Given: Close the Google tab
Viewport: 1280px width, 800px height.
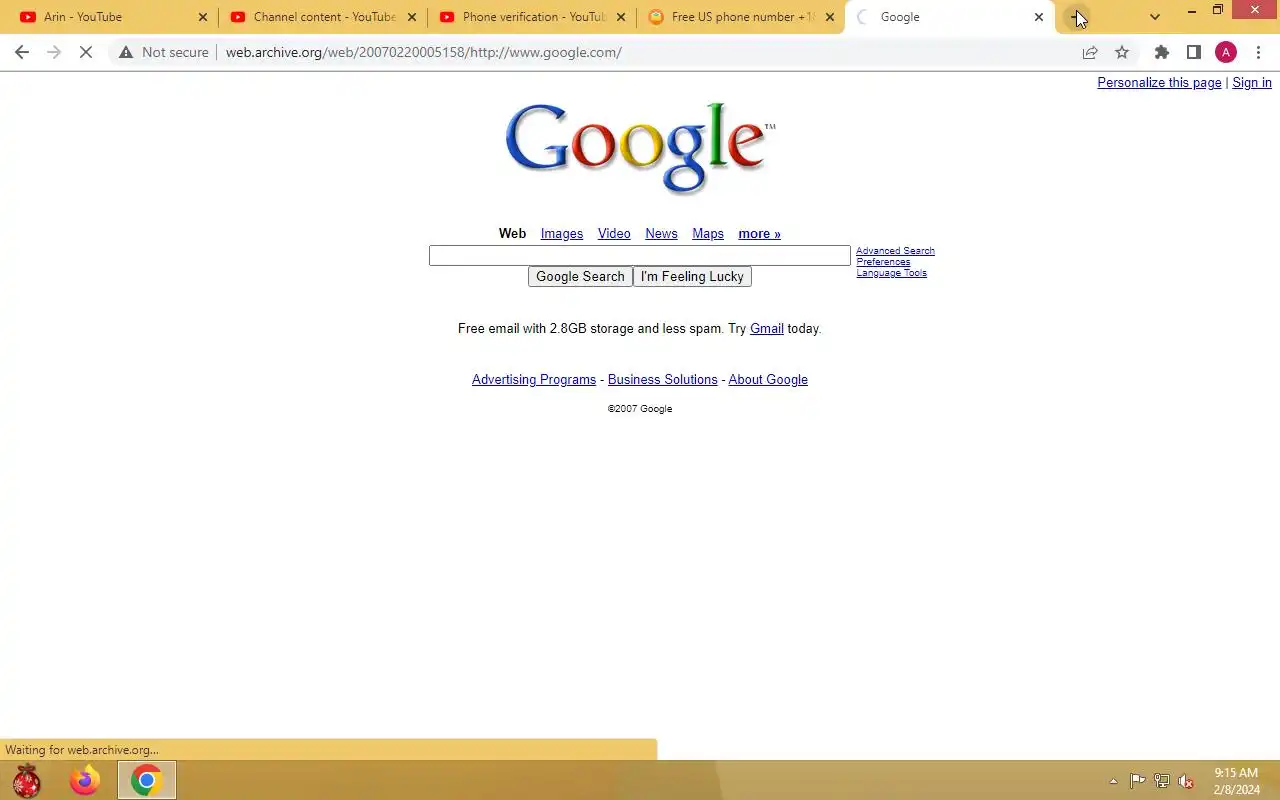Looking at the screenshot, I should tap(1039, 17).
